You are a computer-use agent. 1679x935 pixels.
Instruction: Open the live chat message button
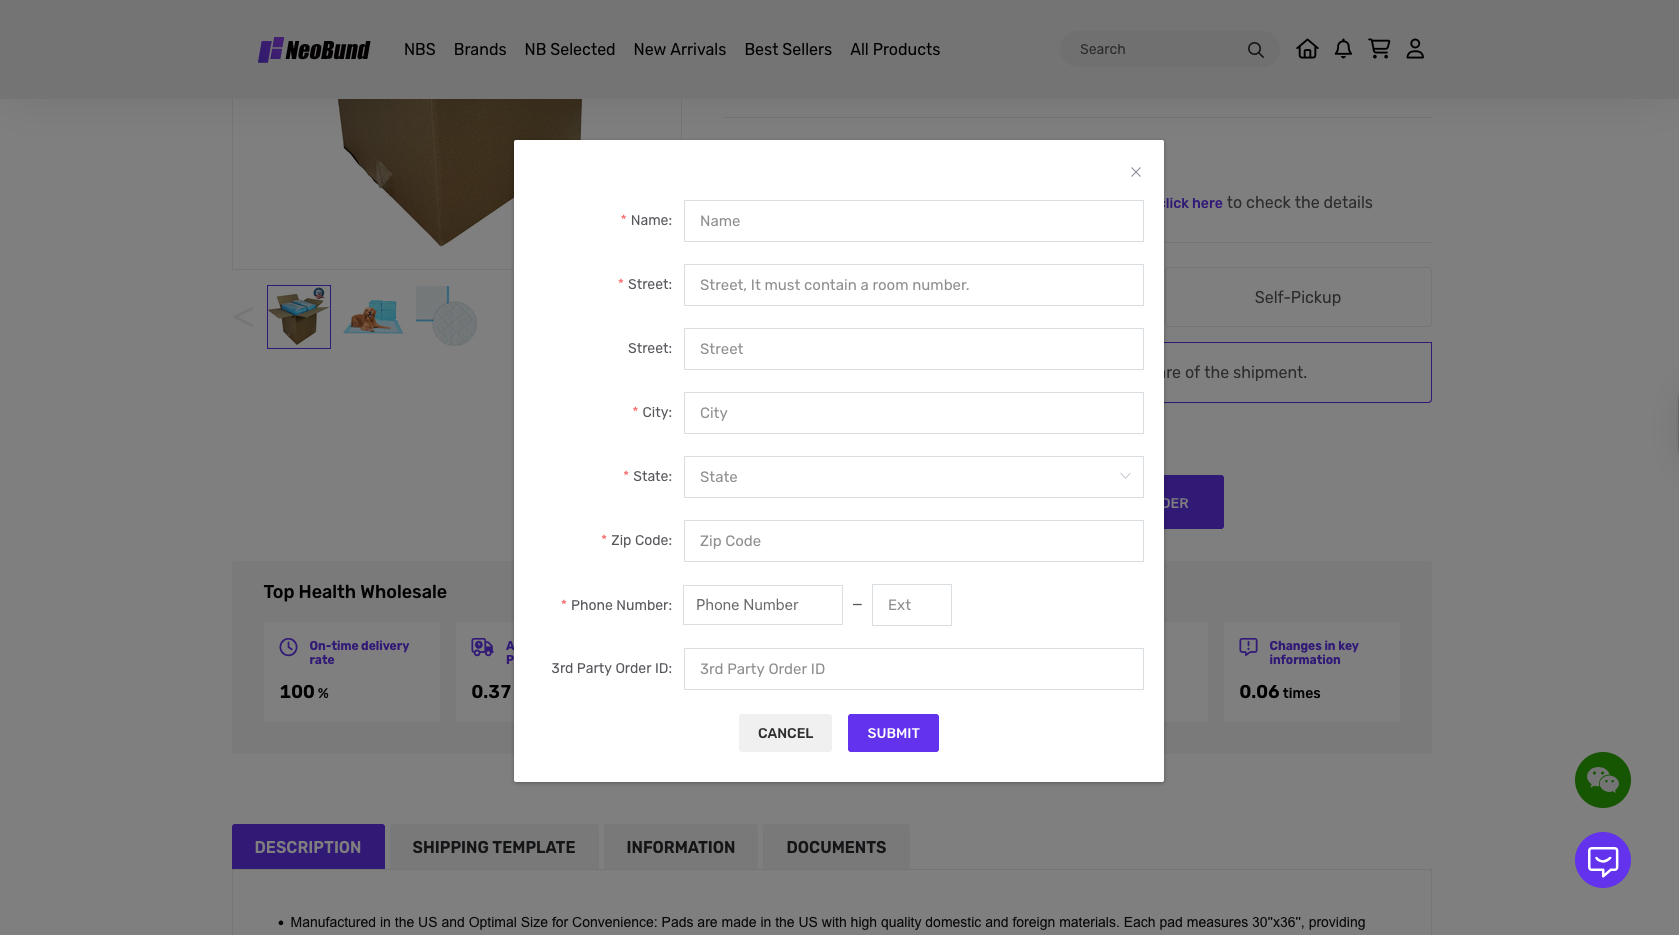pos(1602,860)
